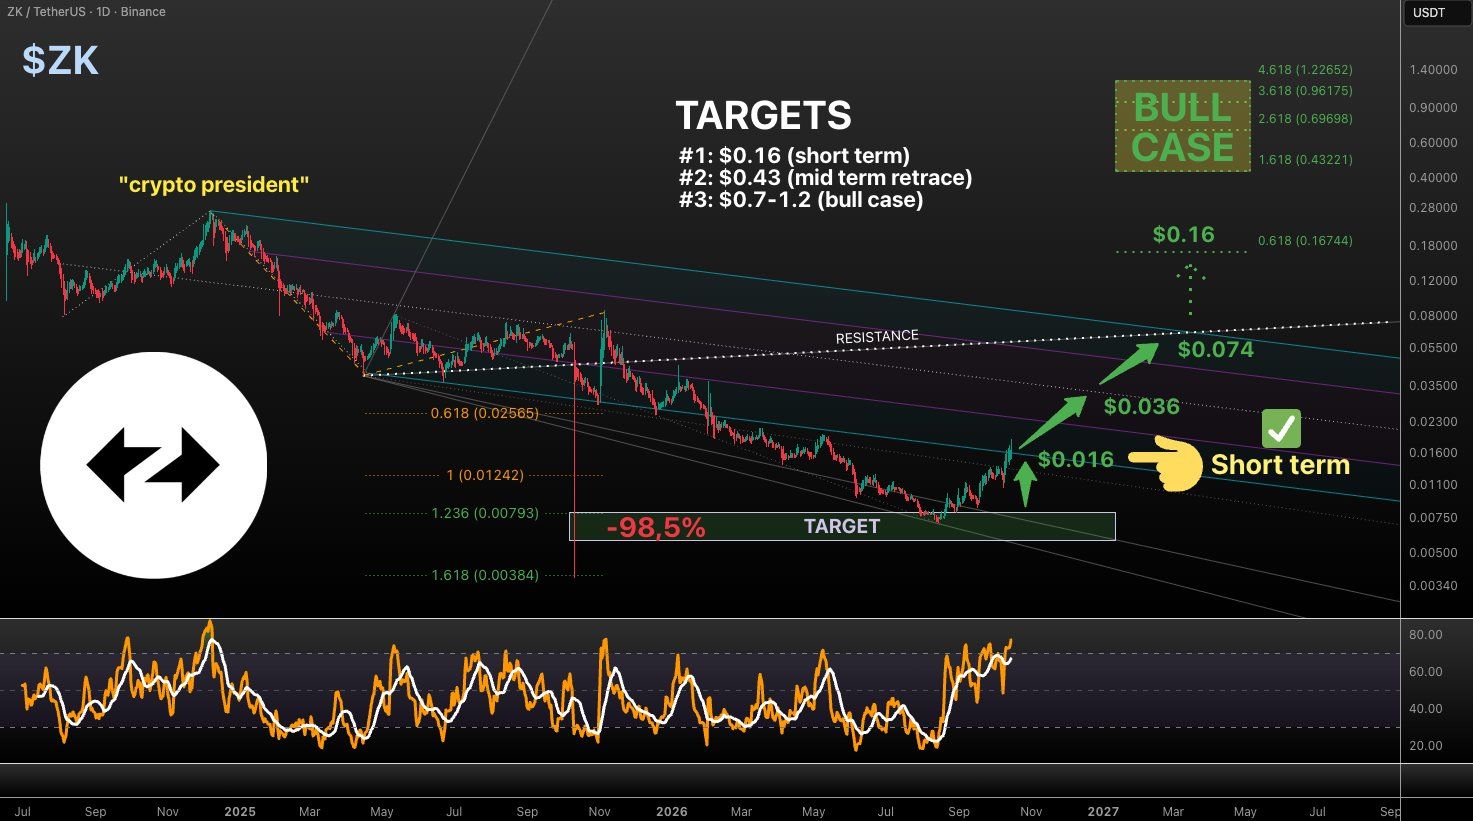Select the 1 (0.01242) fib label

(485, 475)
